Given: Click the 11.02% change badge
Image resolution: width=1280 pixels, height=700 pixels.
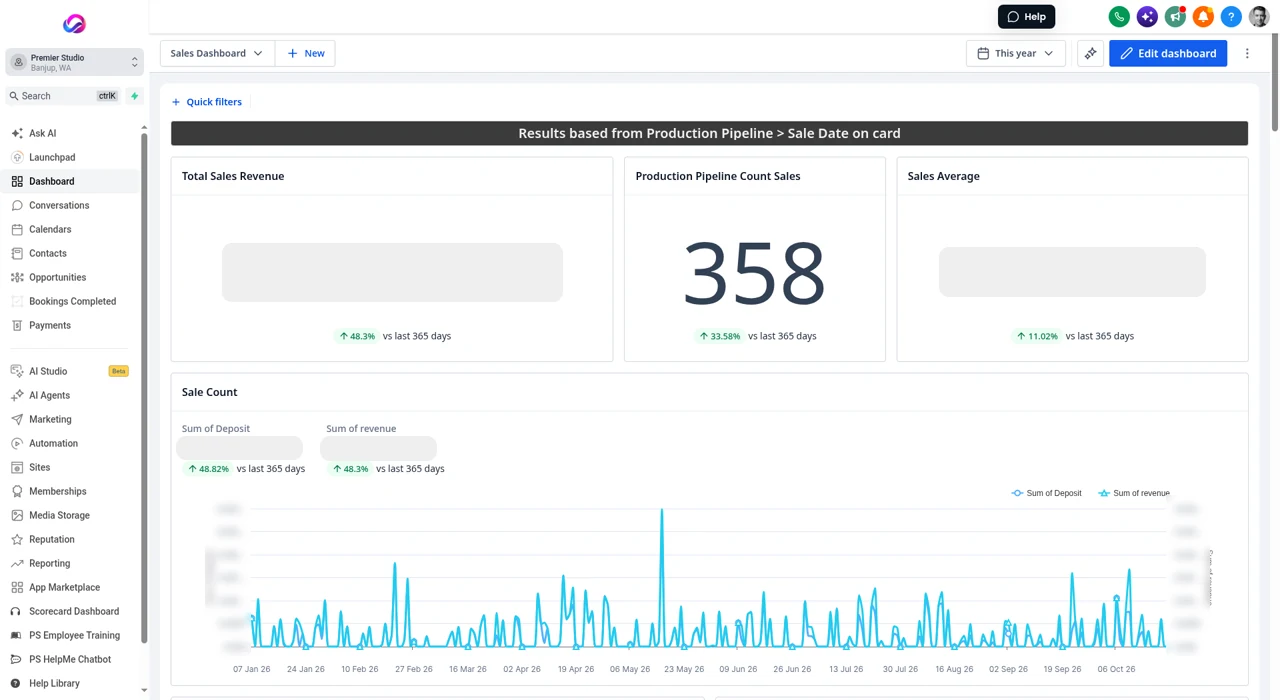Looking at the screenshot, I should (x=1037, y=336).
